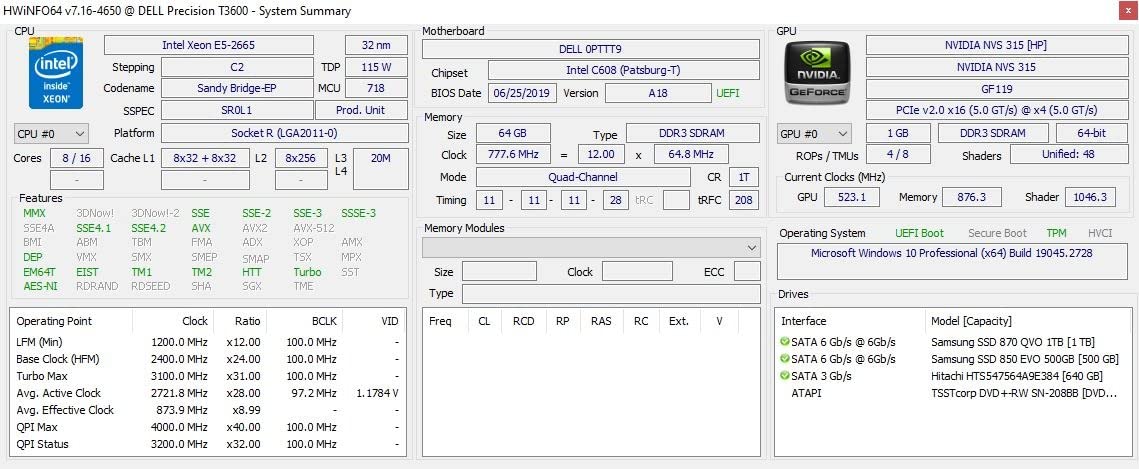The image size is (1139, 469).
Task: Select the Stepping value C2
Action: point(237,68)
